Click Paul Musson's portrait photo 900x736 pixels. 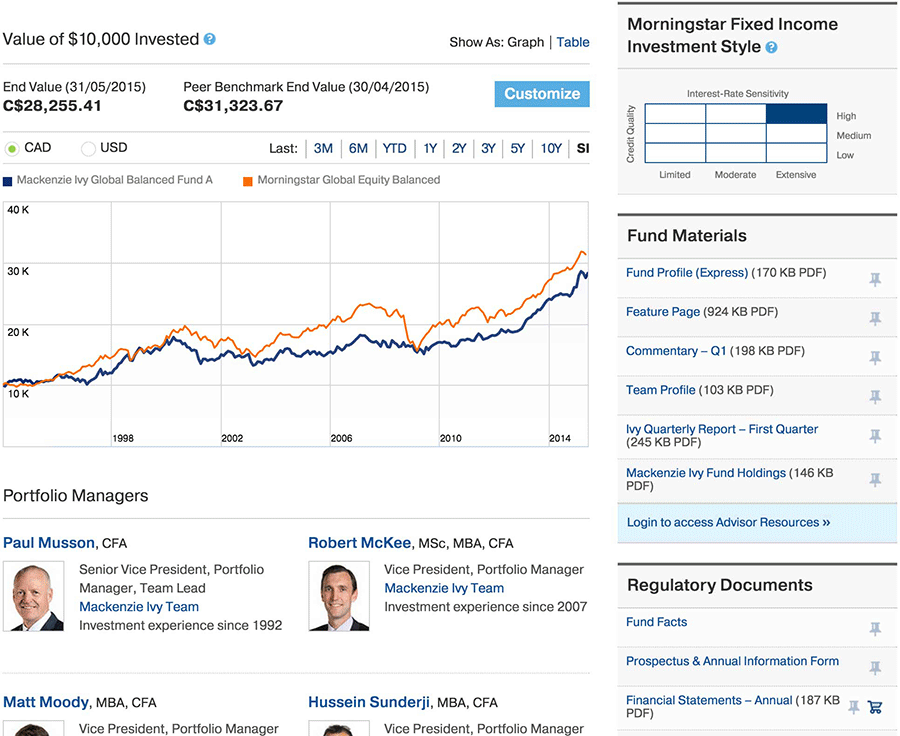pos(33,596)
